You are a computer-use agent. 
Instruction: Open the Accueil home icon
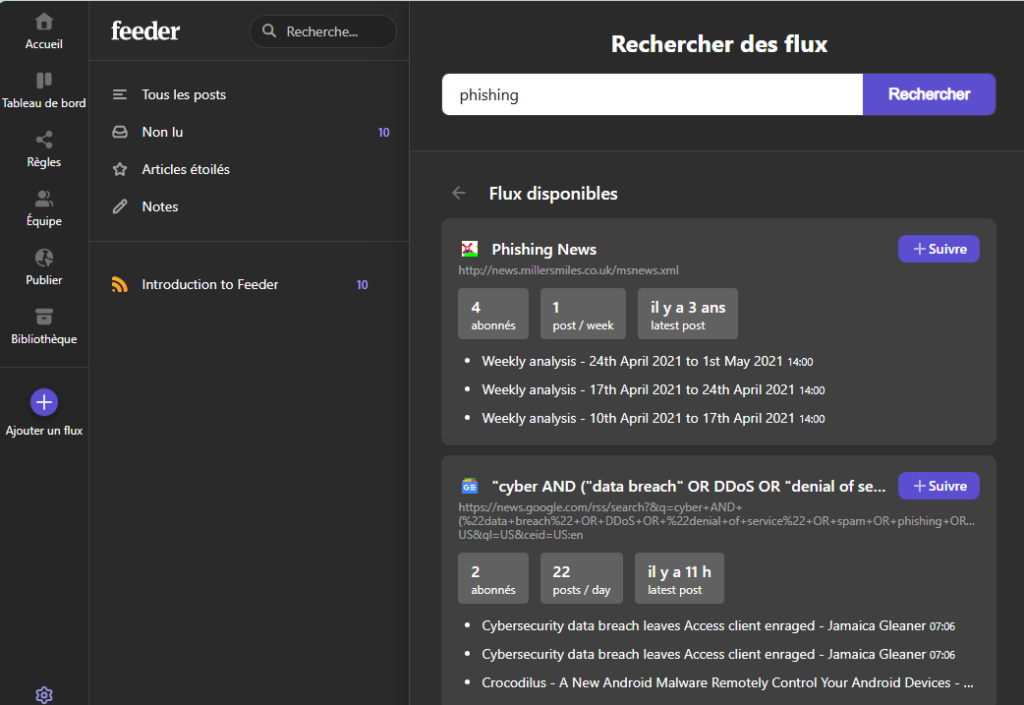coord(44,22)
